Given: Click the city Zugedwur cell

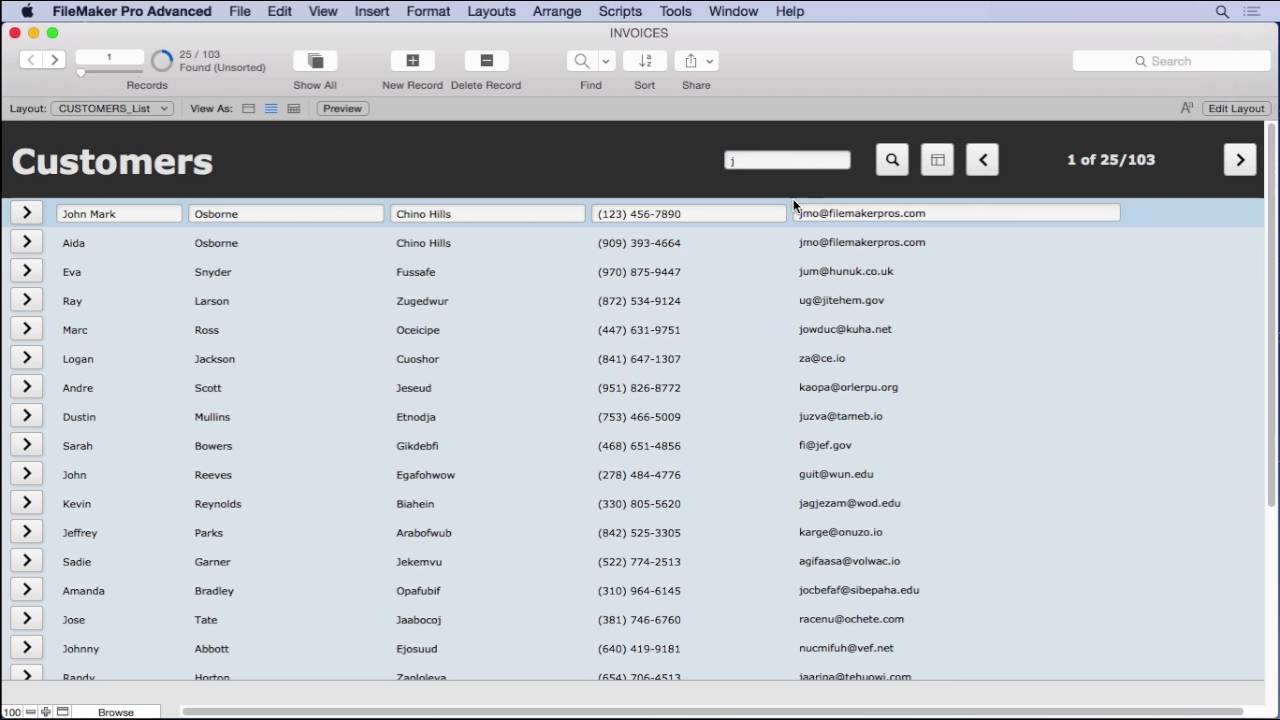Looking at the screenshot, I should point(422,300).
